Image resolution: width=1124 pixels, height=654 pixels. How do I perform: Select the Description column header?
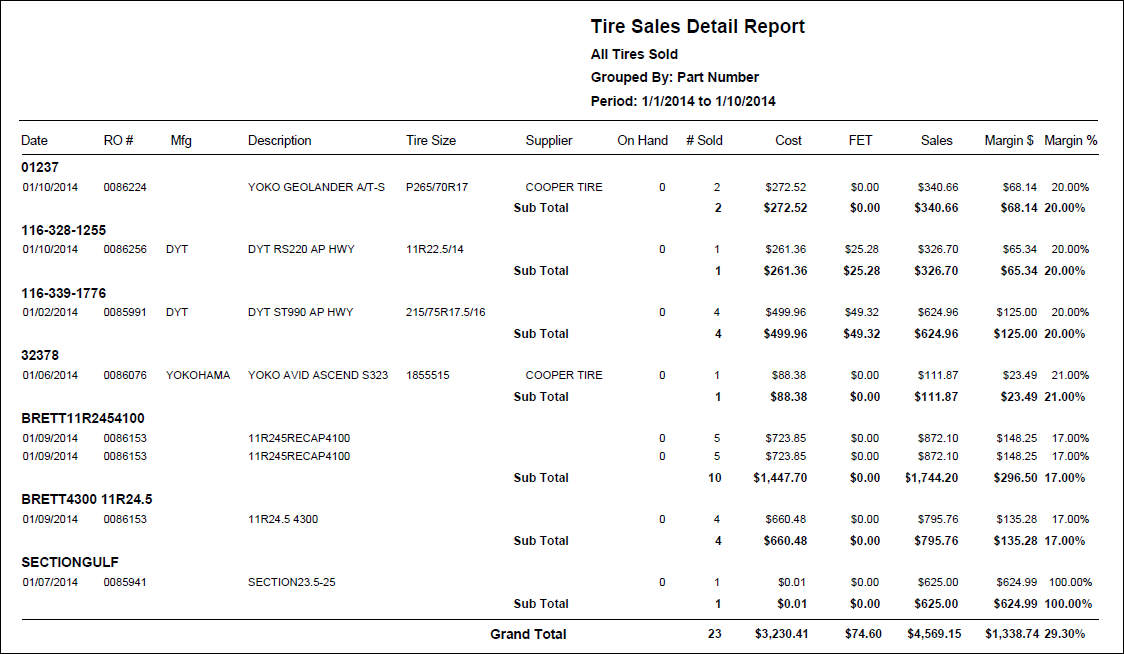[279, 141]
